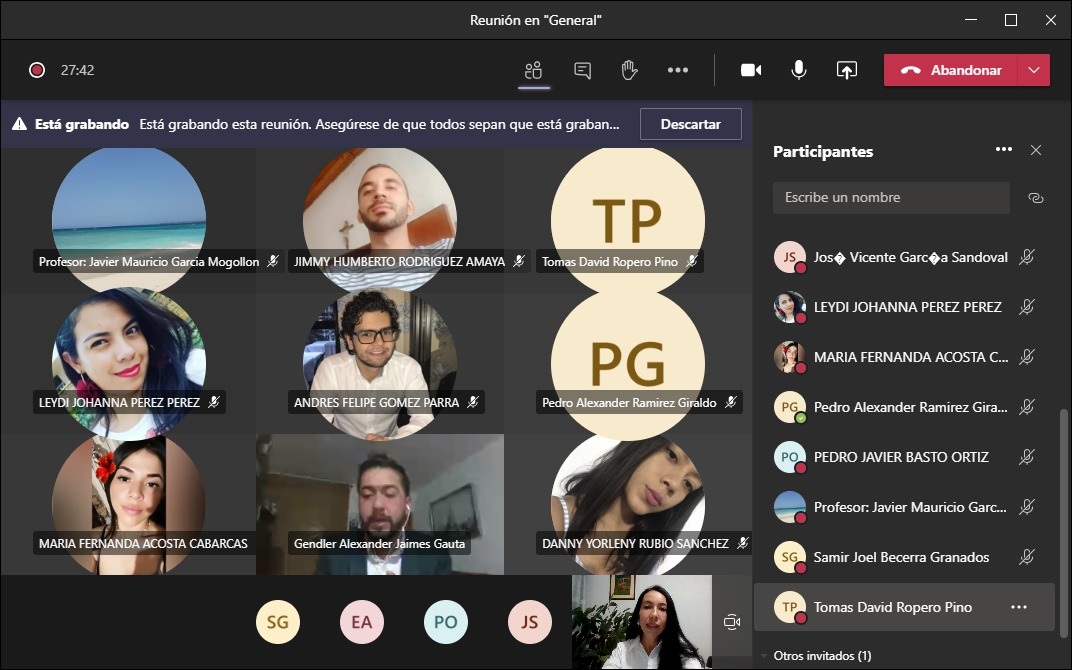The image size is (1072, 670).
Task: Open more actions ellipsis in meeting toolbar
Action: click(678, 70)
